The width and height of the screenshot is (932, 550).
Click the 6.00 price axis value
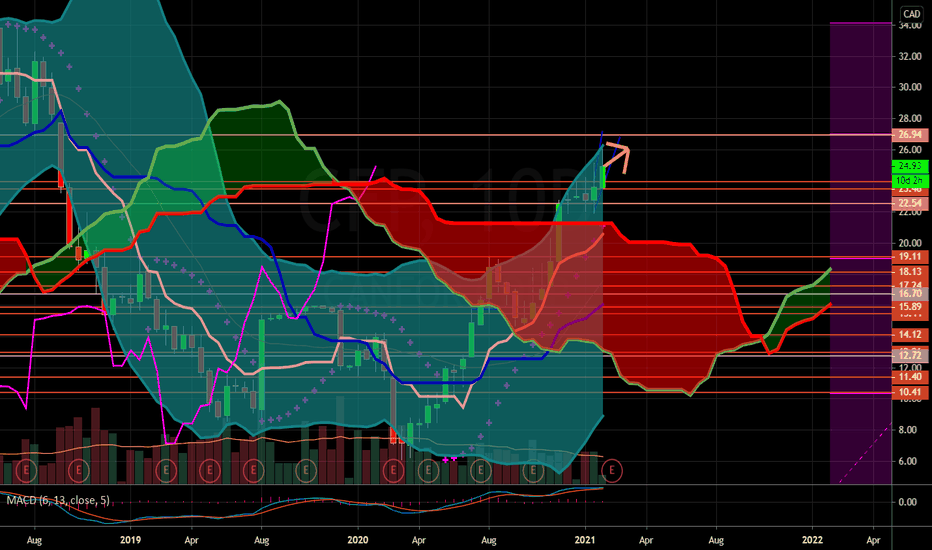pyautogui.click(x=908, y=461)
